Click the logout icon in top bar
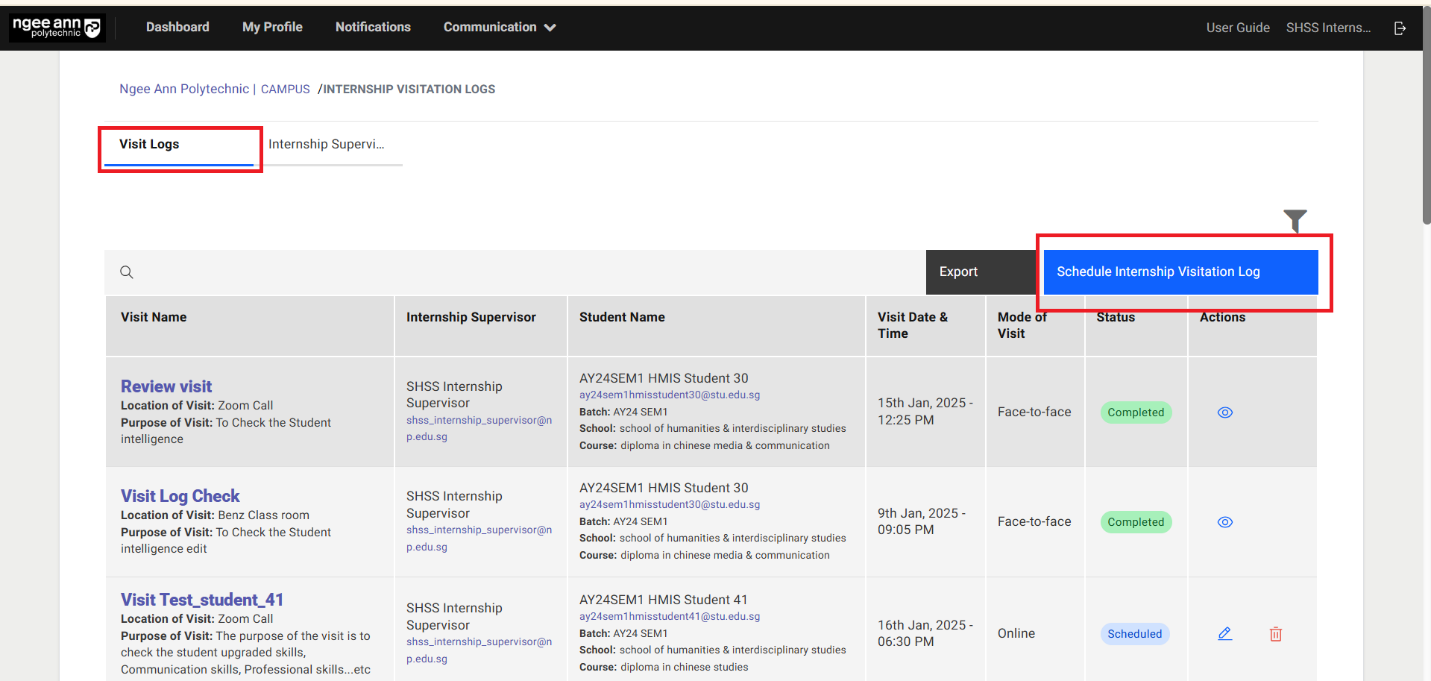 coord(1400,28)
